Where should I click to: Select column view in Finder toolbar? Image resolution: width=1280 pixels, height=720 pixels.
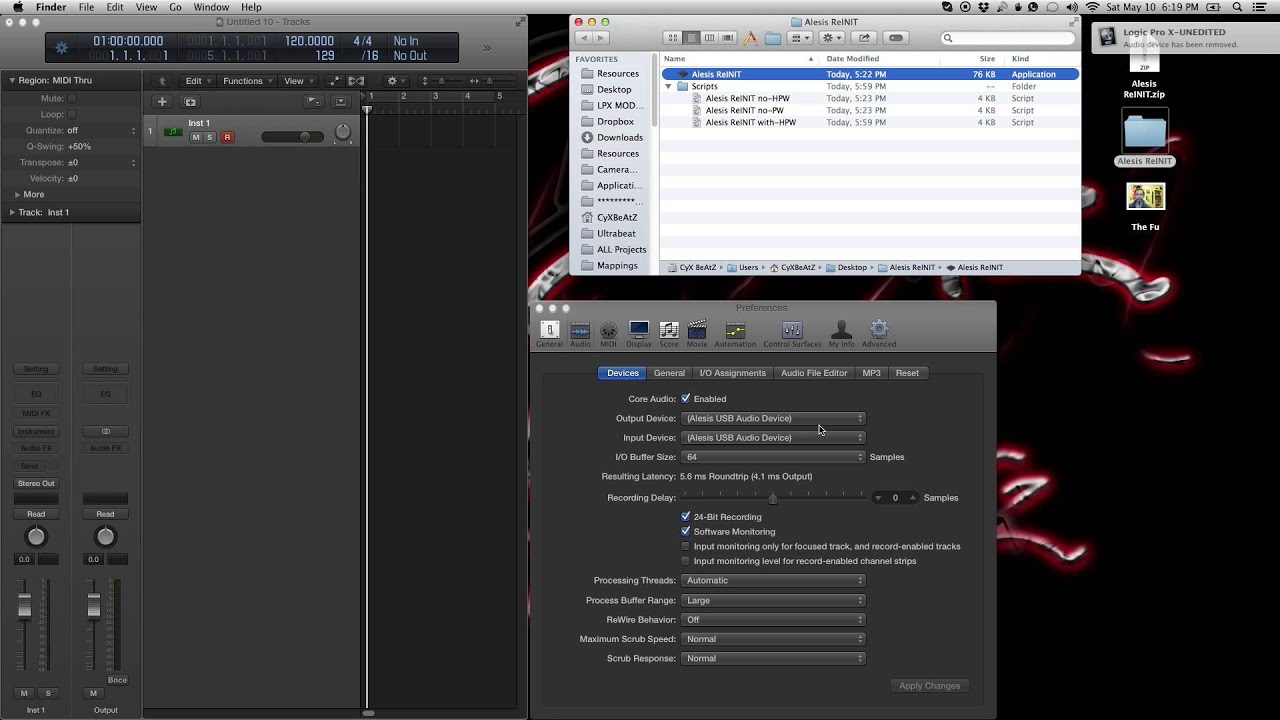[709, 38]
